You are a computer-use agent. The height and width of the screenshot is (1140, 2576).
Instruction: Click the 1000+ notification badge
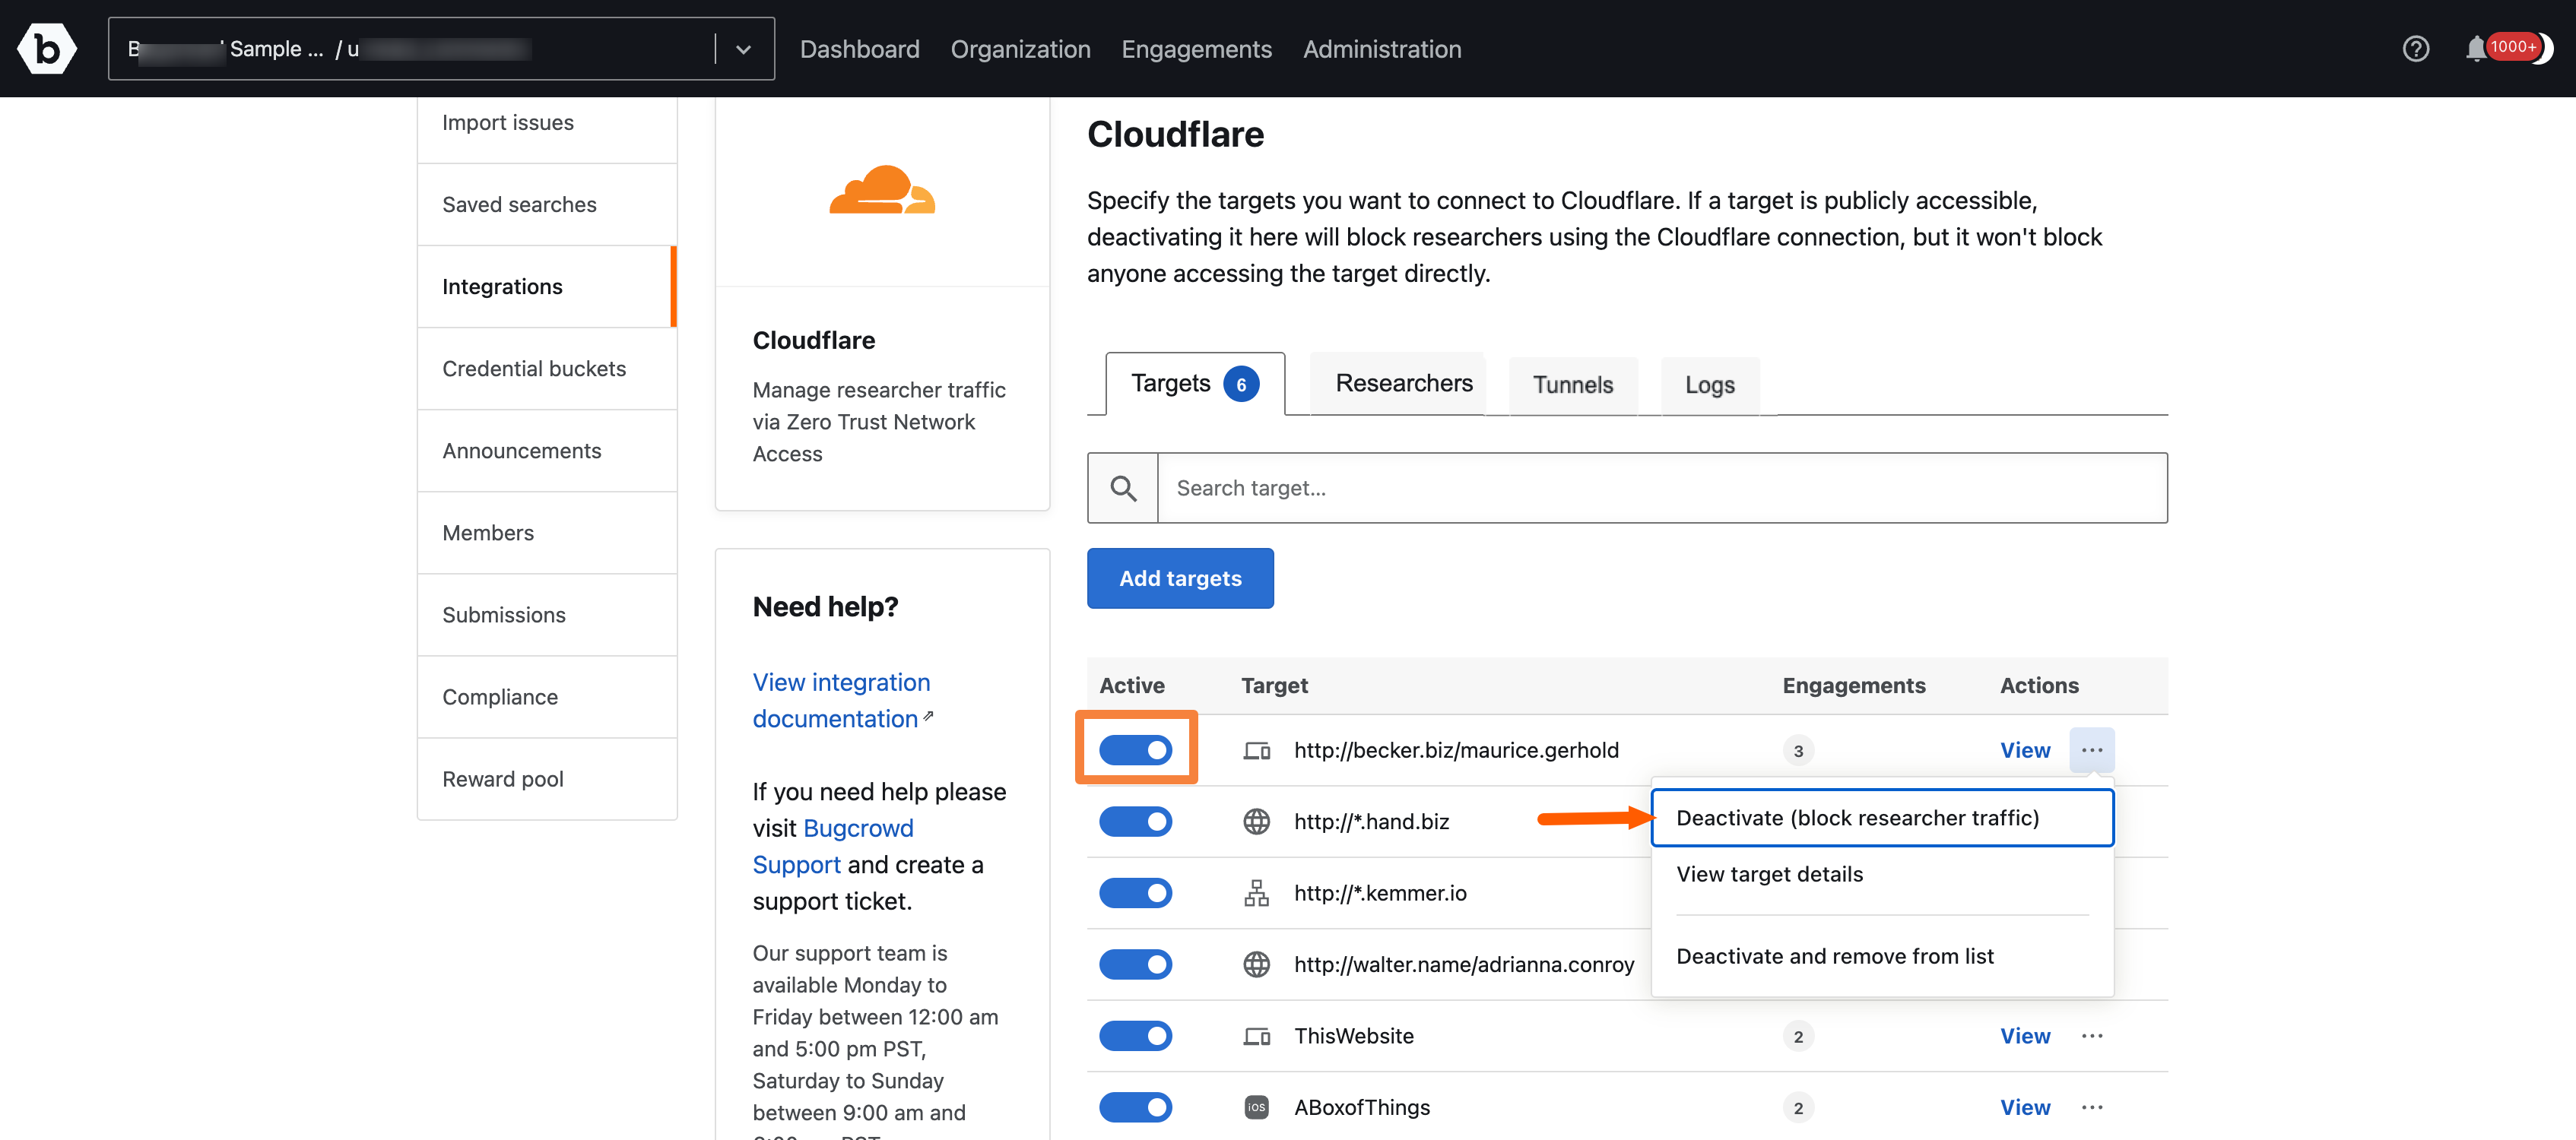coord(2512,46)
